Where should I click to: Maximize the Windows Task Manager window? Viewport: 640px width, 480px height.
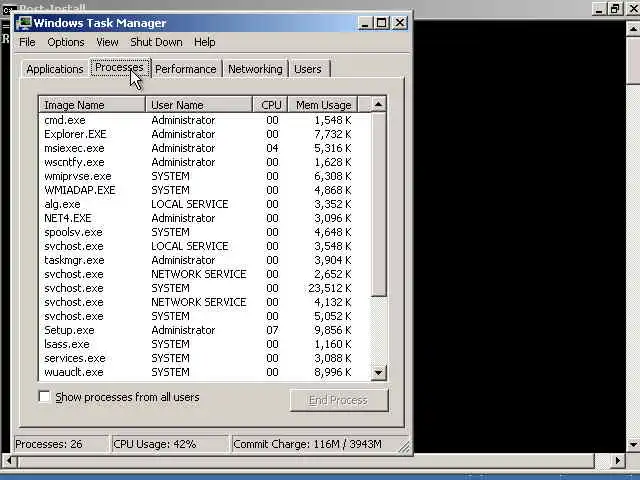point(382,23)
